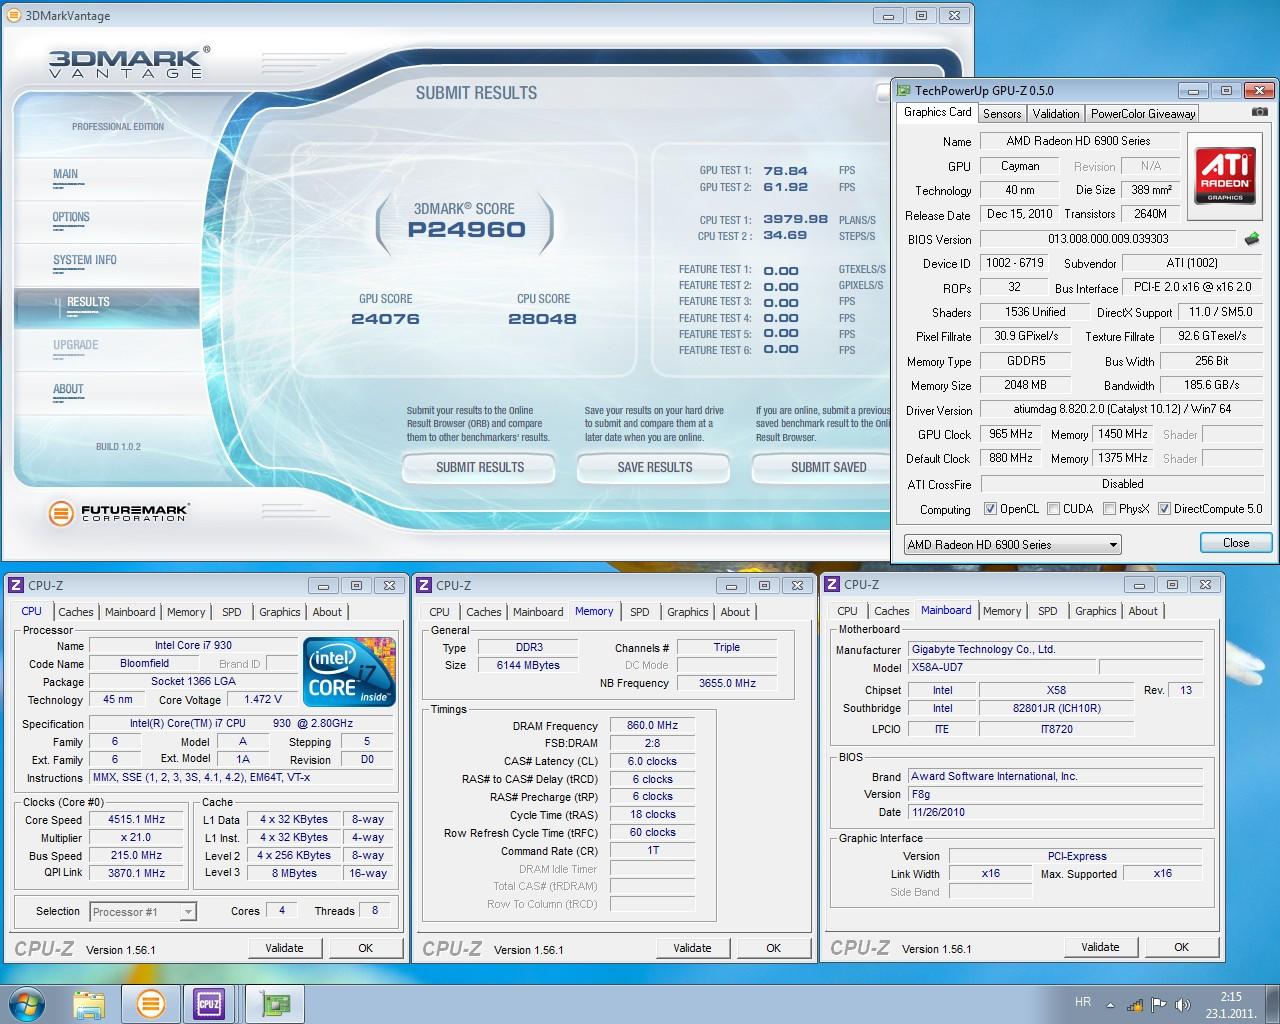Open the MAIN menu in 3DMark Vantage

(x=66, y=174)
